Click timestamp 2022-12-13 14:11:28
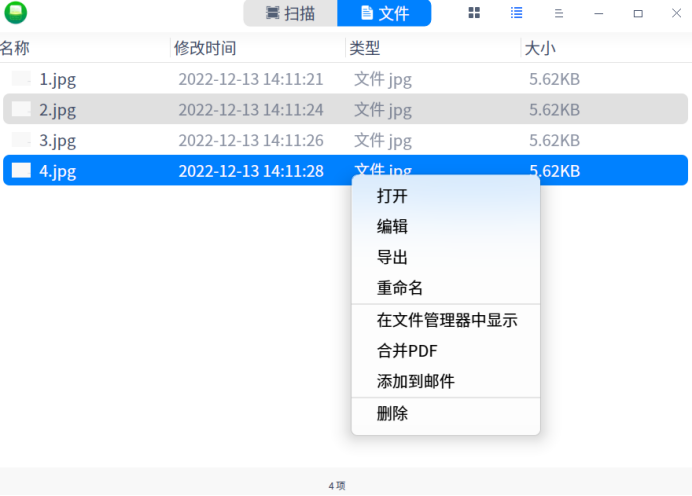Screen dimensions: 692x496 (x=251, y=171)
